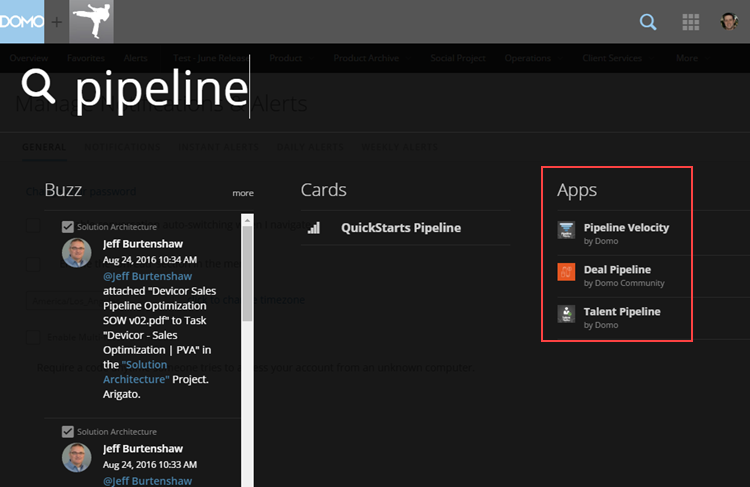
Task: Click the Buzz scrollbar up arrow
Action: (x=247, y=220)
